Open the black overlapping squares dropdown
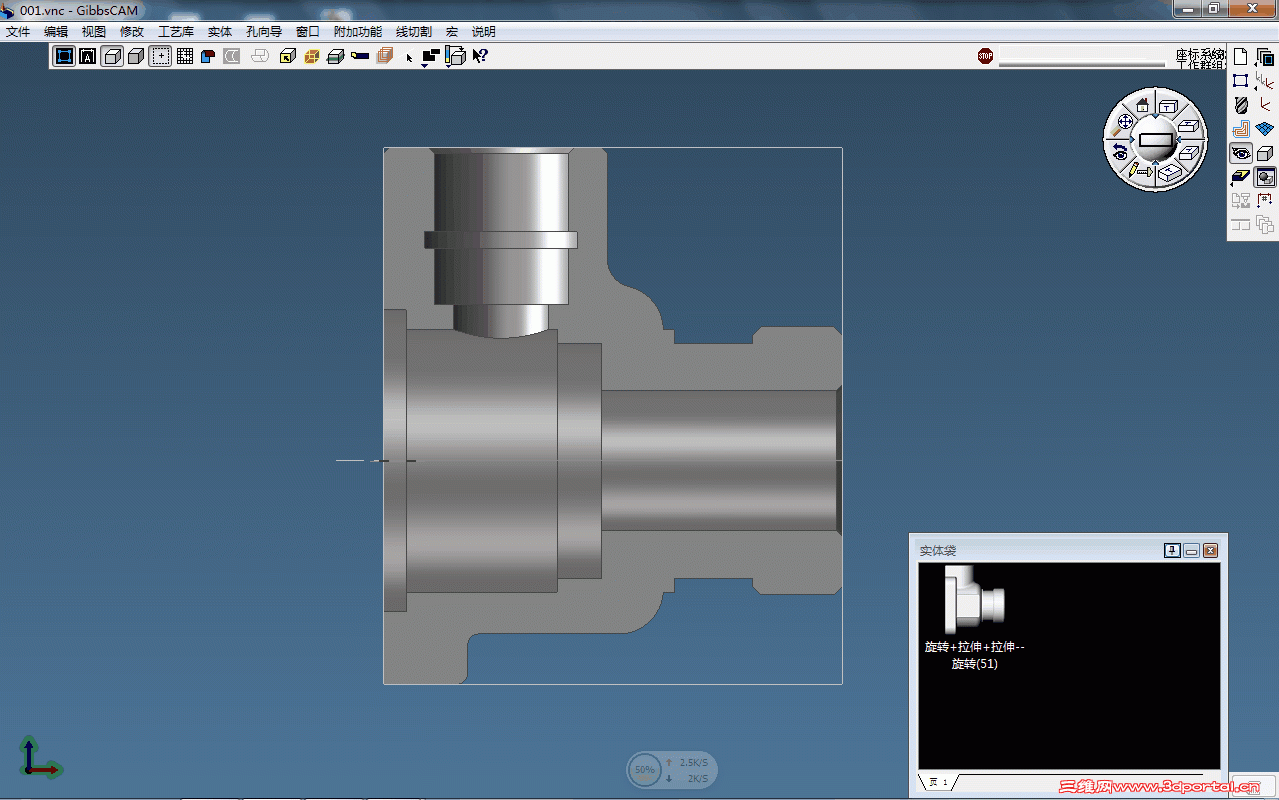The width and height of the screenshot is (1279, 800). pyautogui.click(x=431, y=57)
